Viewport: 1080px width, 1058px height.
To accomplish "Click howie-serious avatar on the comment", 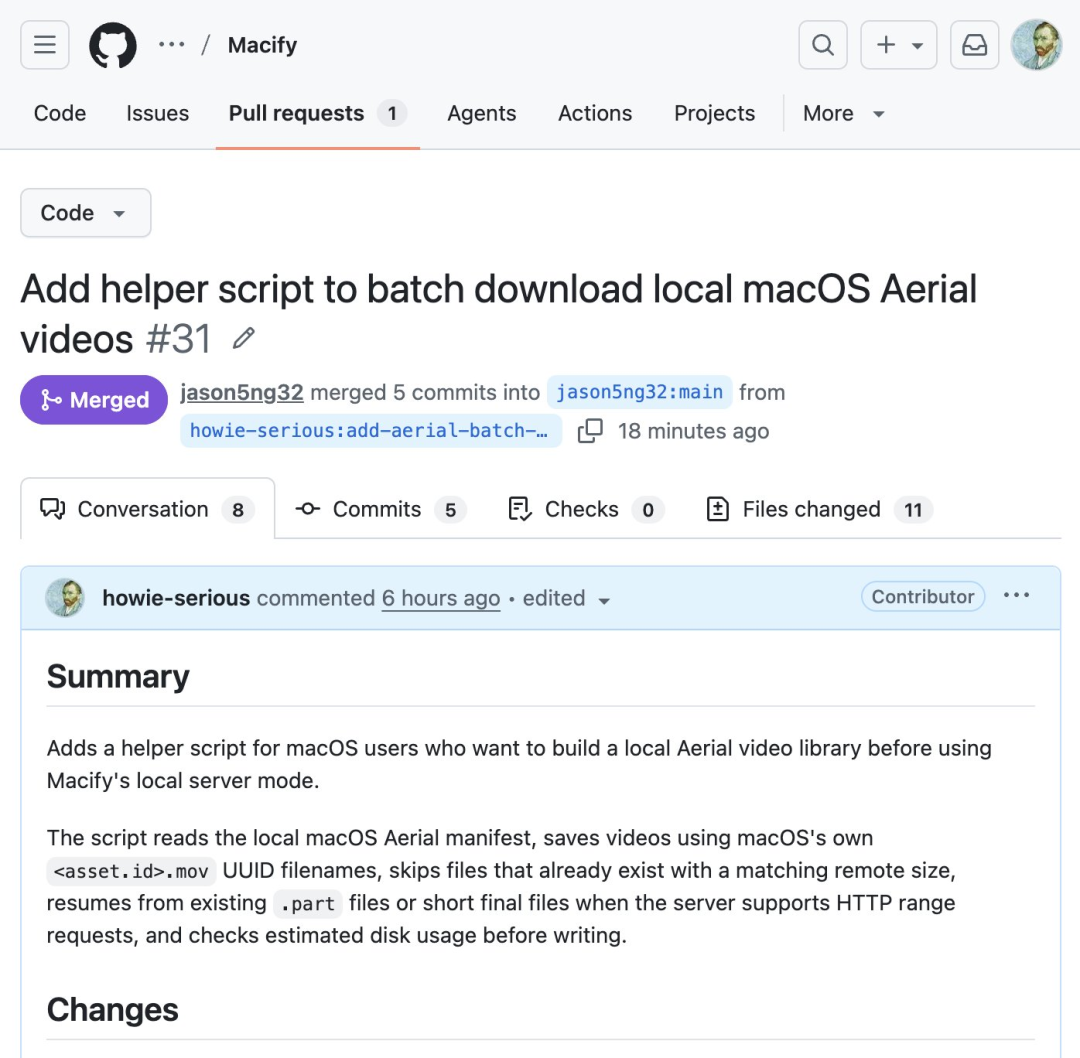I will pos(65,597).
